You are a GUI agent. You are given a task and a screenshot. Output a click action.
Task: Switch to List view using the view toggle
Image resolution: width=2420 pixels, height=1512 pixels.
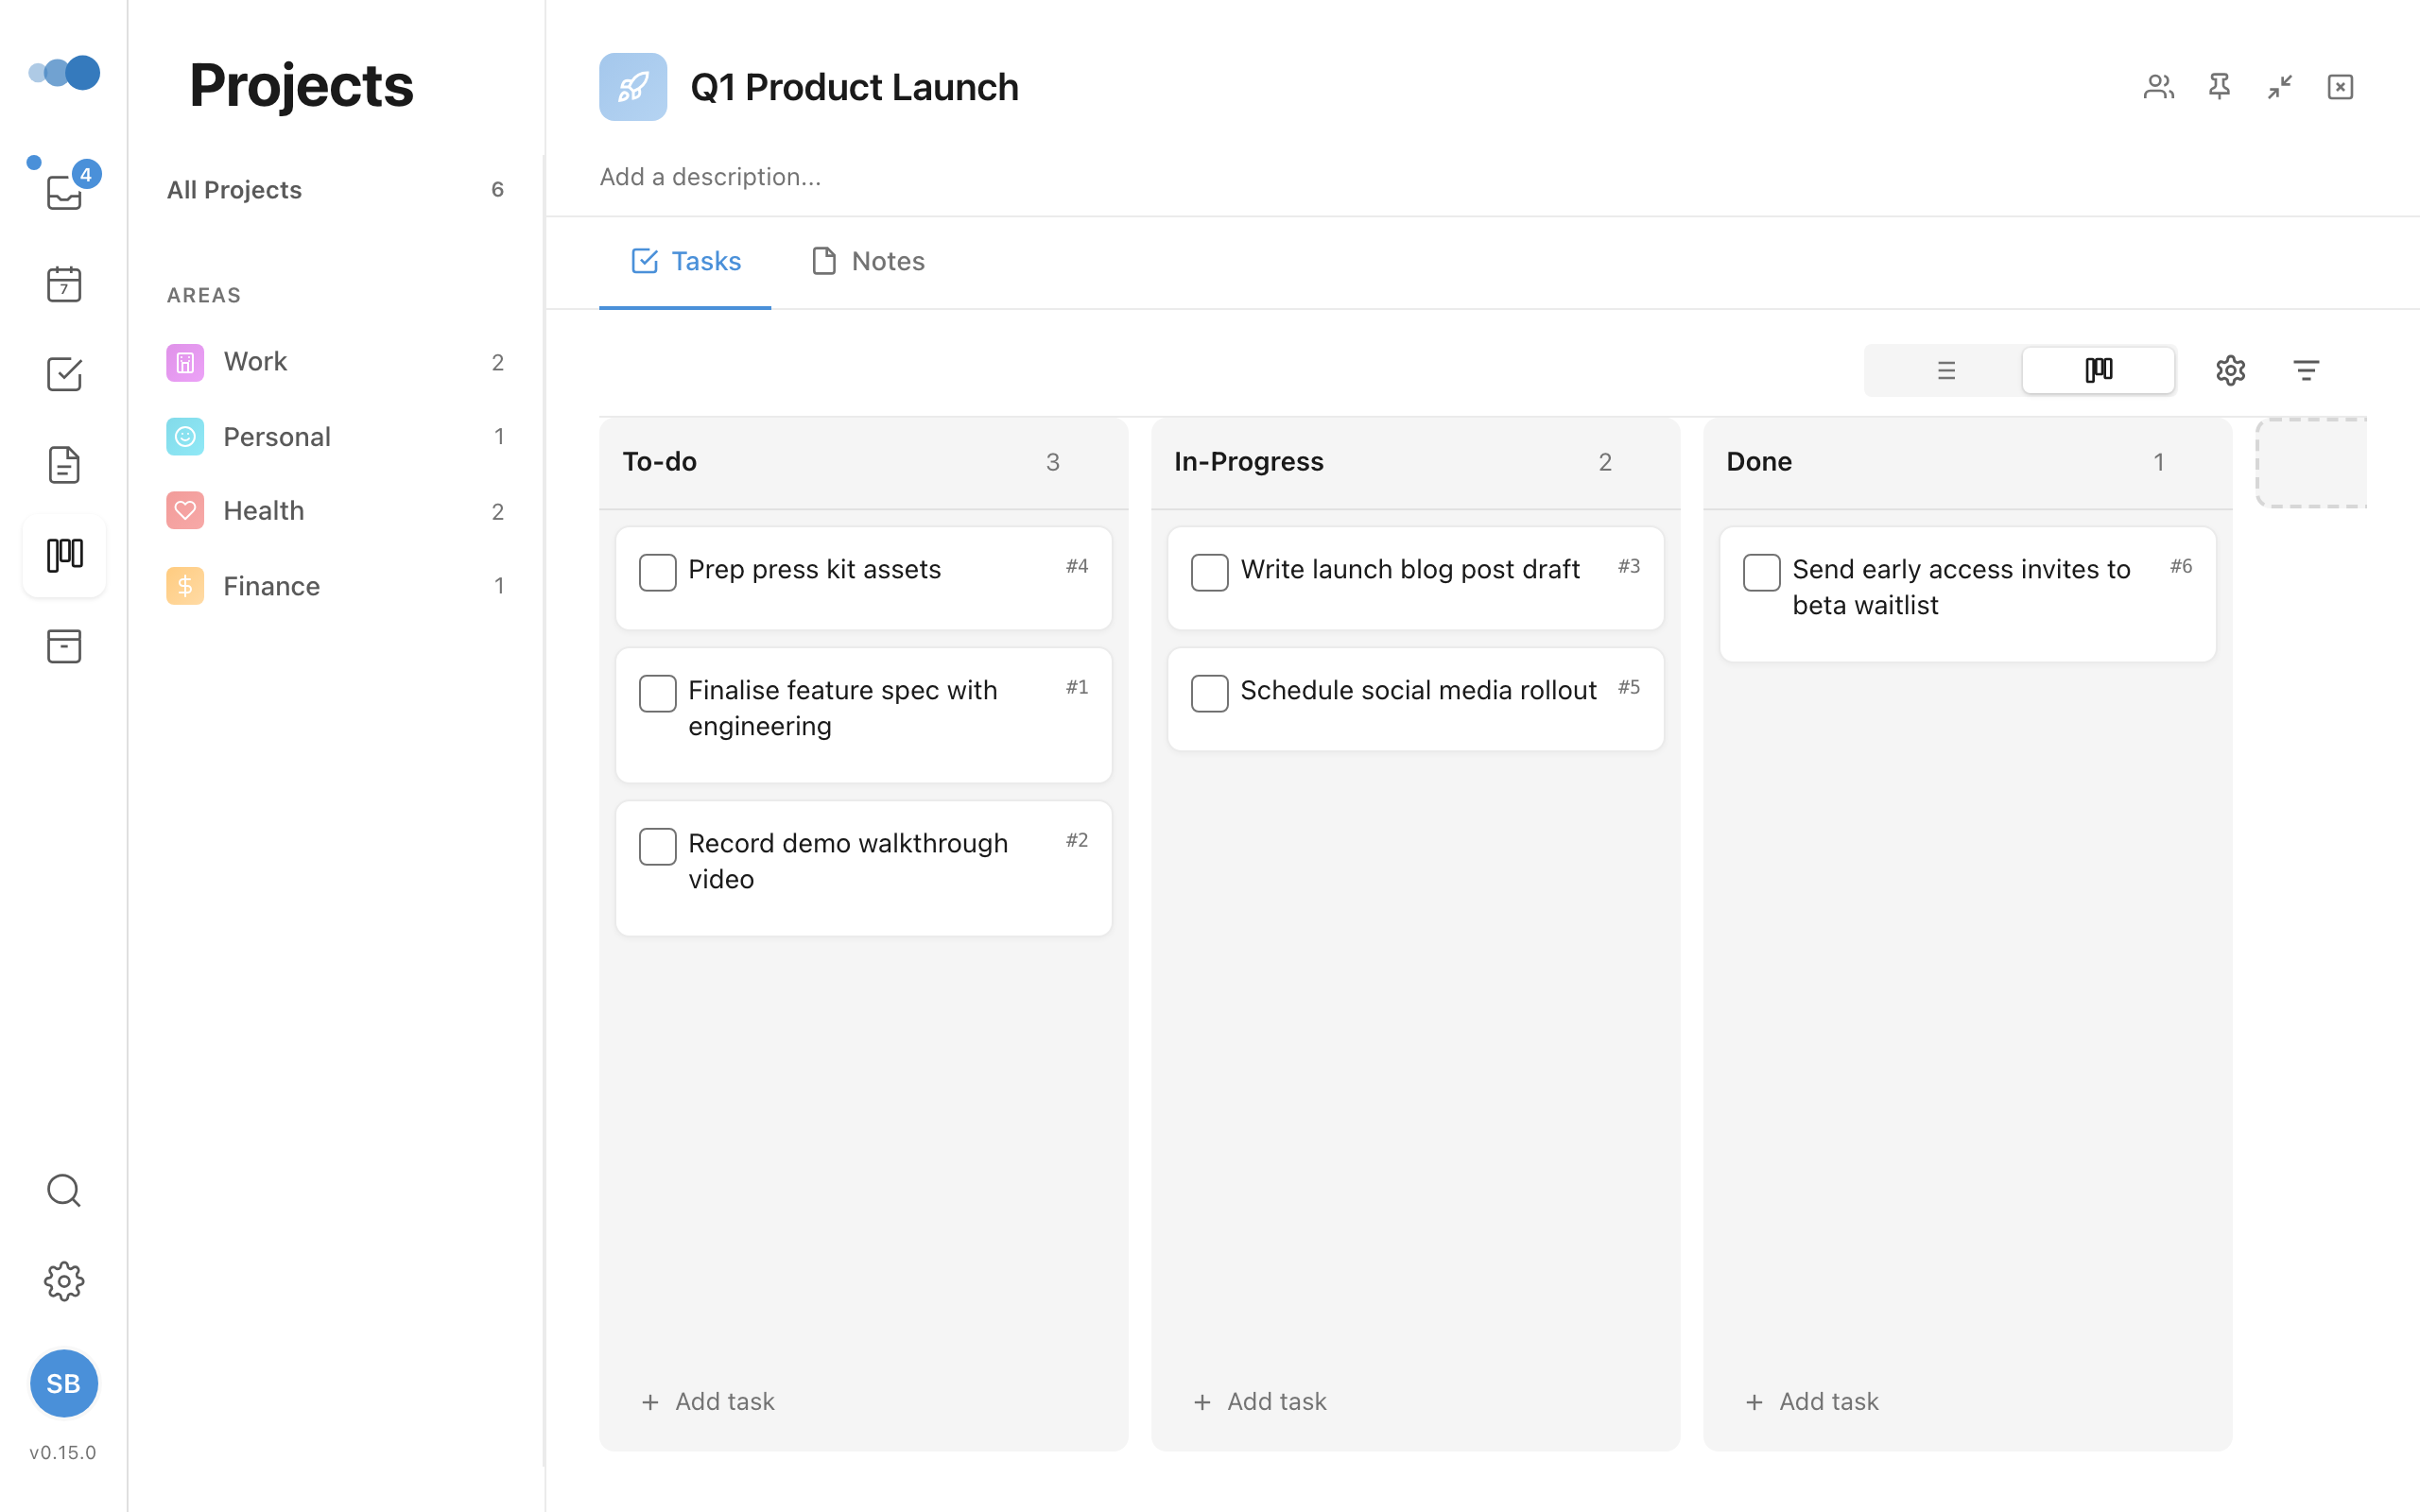pyautogui.click(x=1945, y=370)
